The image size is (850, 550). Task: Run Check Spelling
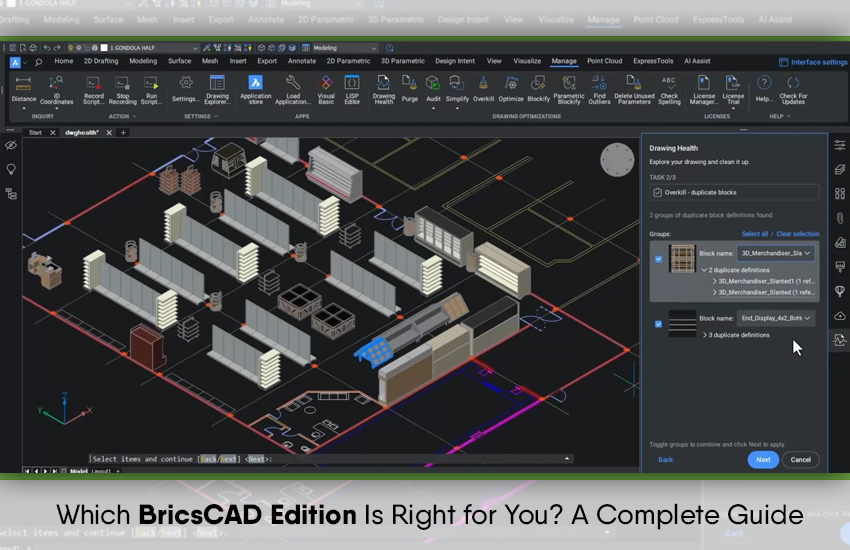[669, 90]
